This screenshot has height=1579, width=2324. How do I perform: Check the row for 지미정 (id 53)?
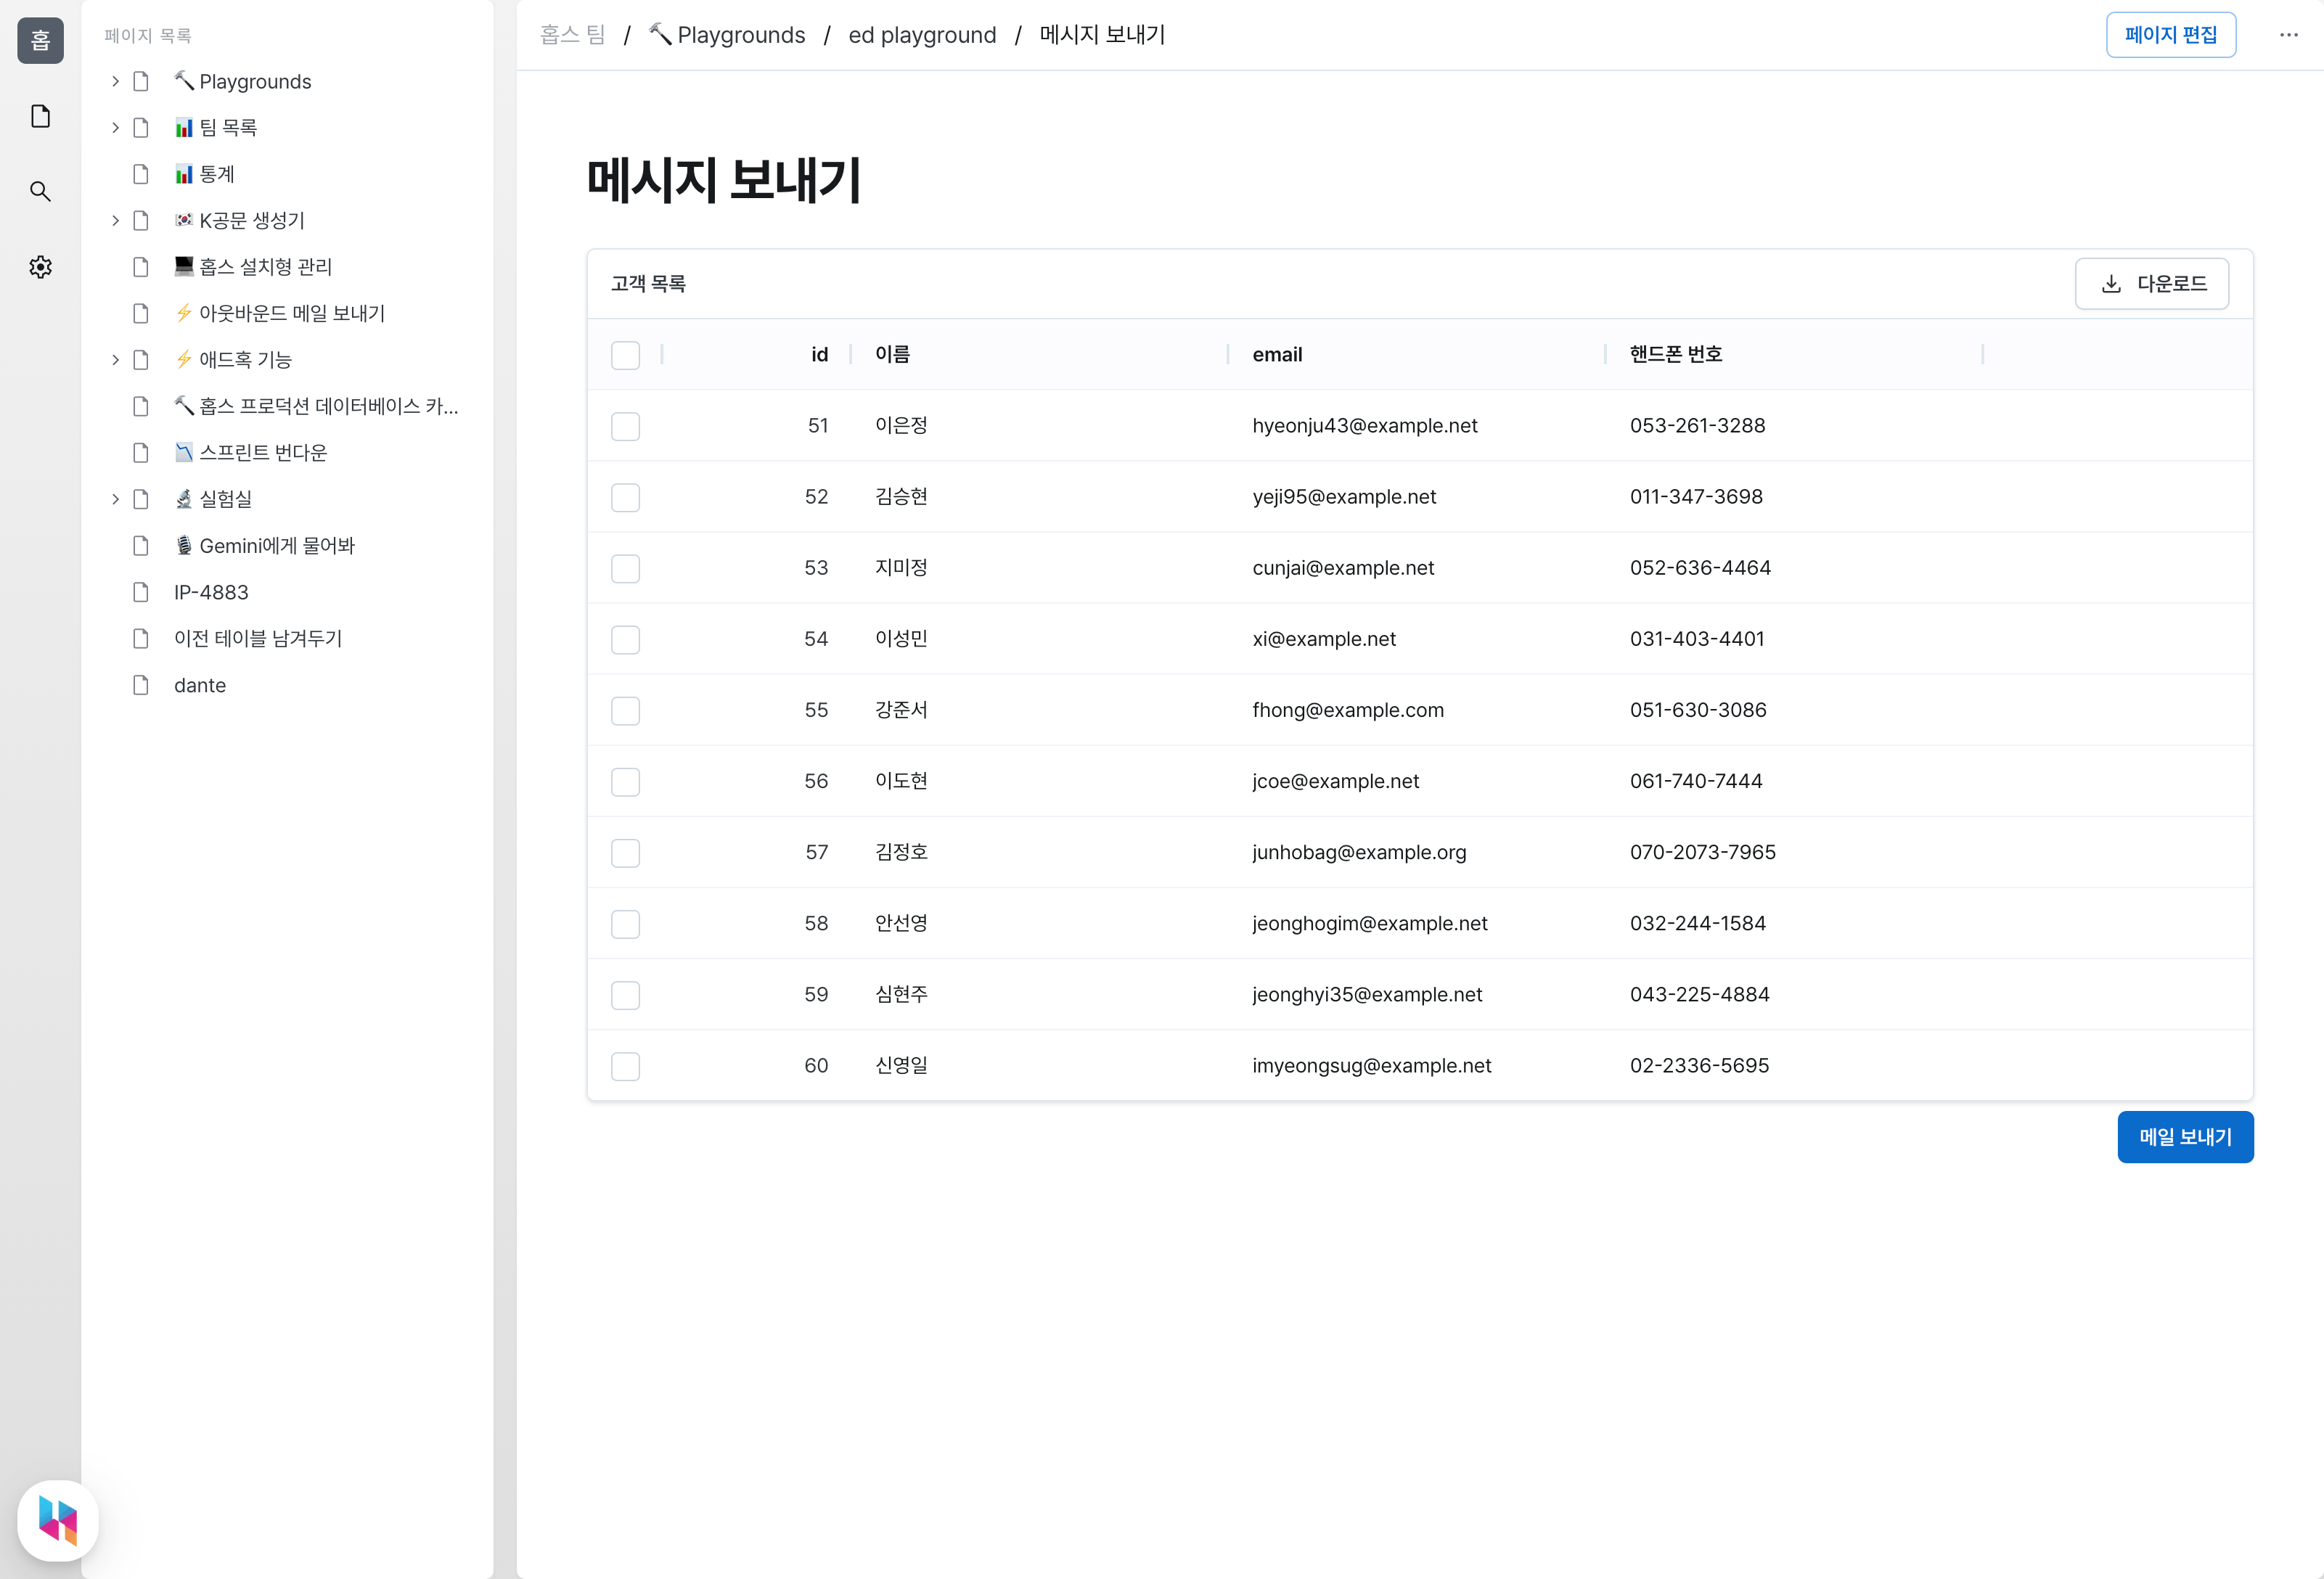[x=625, y=568]
